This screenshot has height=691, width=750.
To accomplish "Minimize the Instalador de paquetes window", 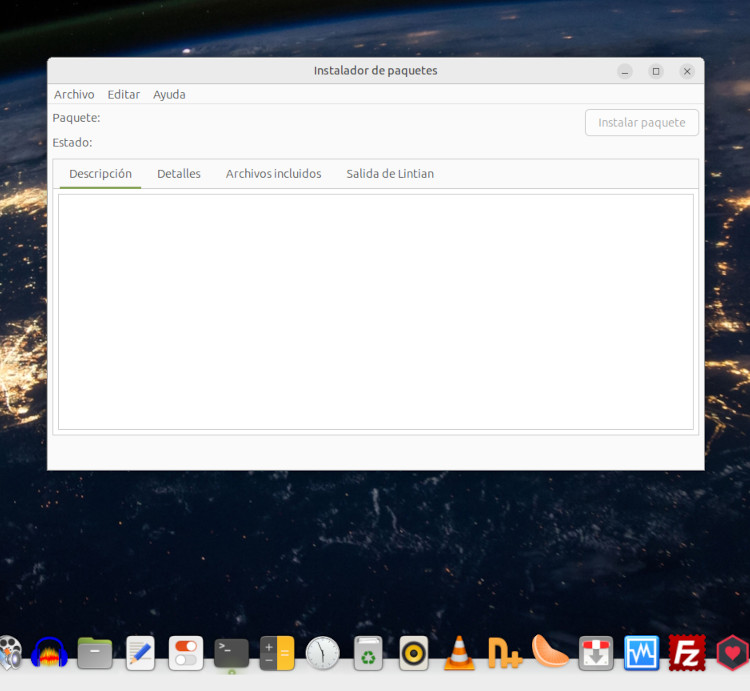I will [x=624, y=71].
